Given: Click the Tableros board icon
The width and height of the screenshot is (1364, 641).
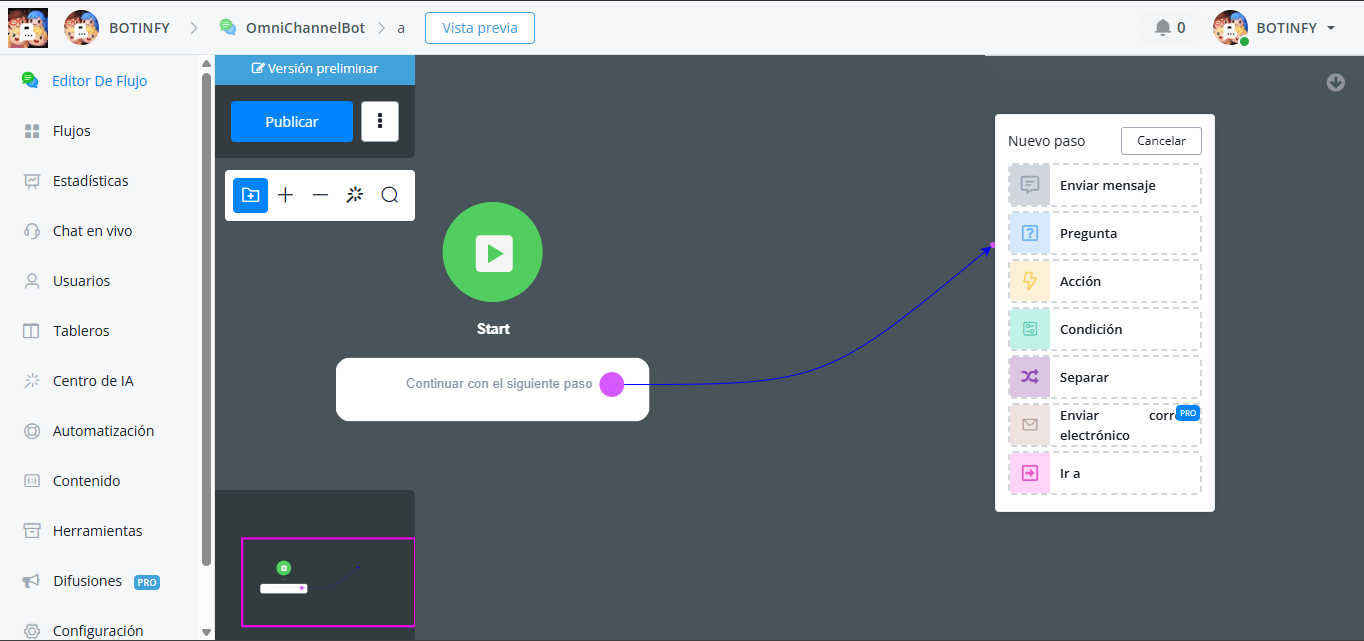Looking at the screenshot, I should pos(32,331).
